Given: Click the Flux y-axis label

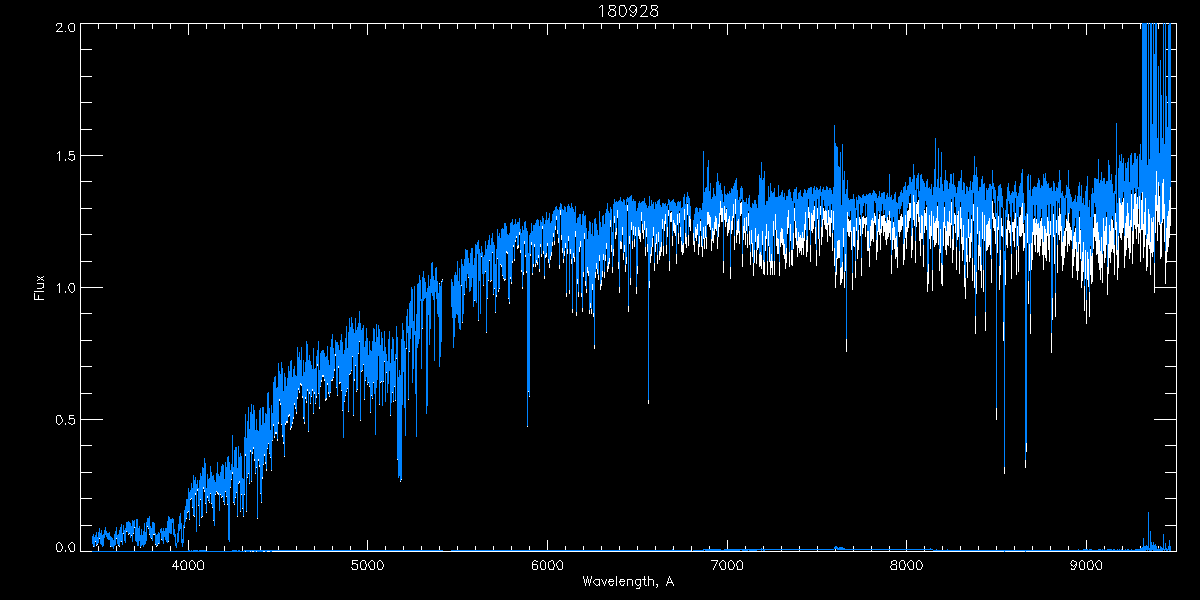Looking at the screenshot, I should point(41,288).
